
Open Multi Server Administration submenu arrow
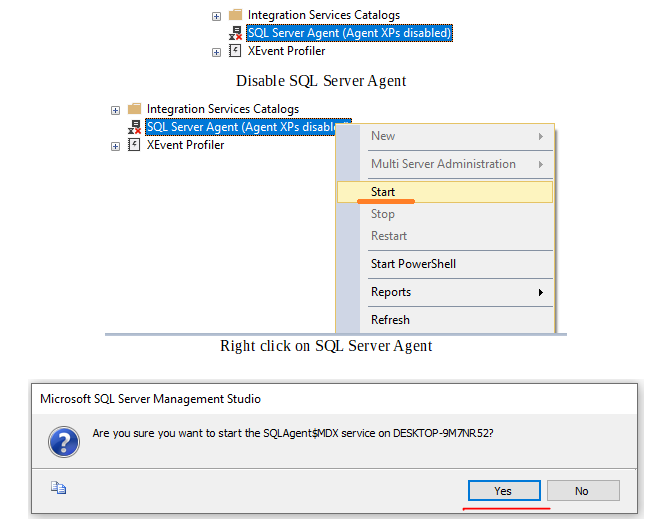(541, 164)
